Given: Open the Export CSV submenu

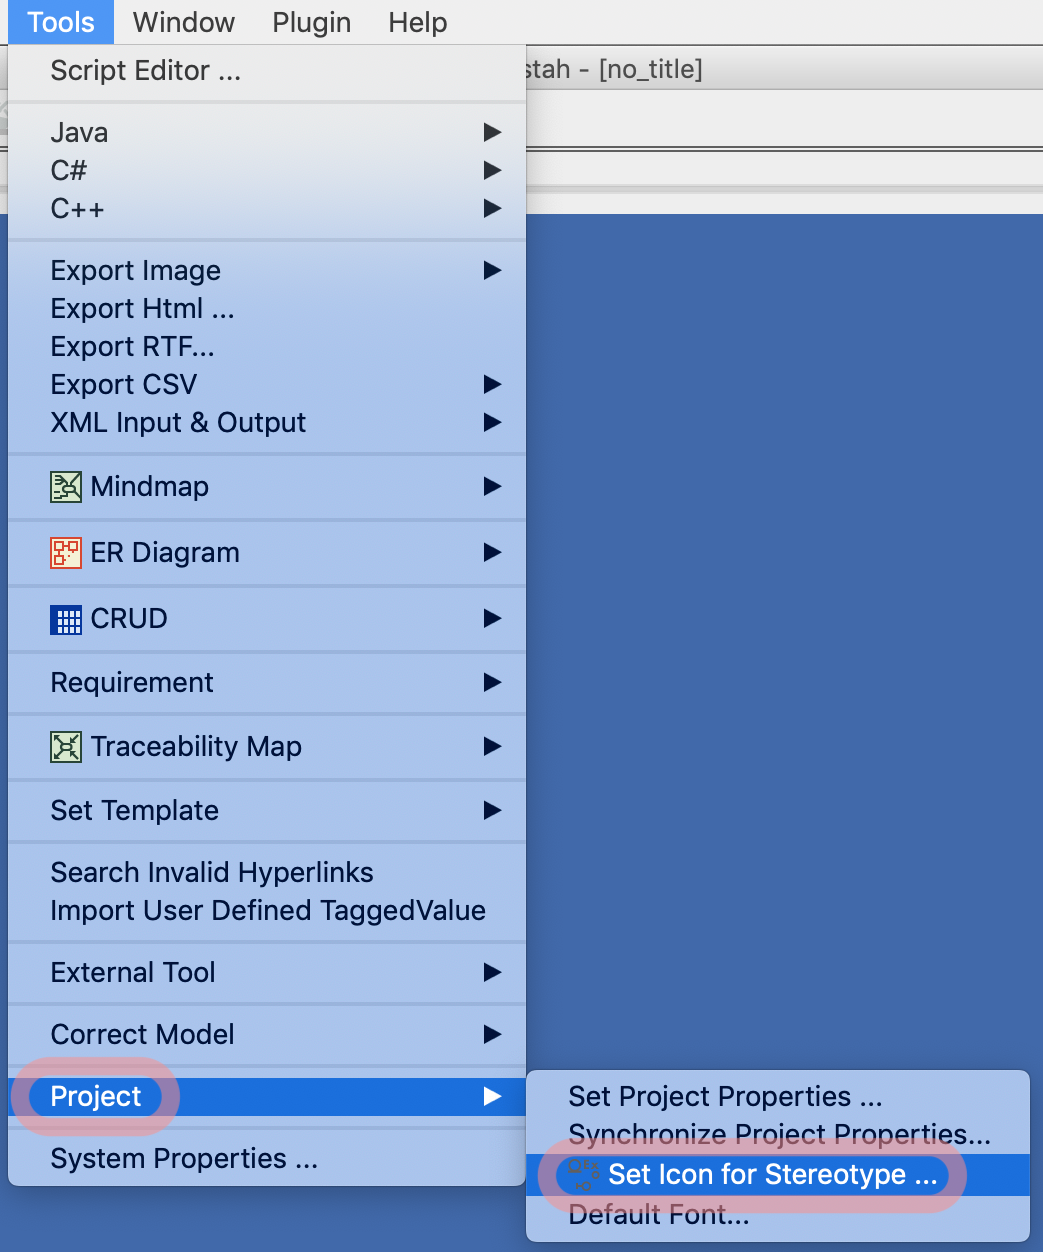Looking at the screenshot, I should 491,384.
